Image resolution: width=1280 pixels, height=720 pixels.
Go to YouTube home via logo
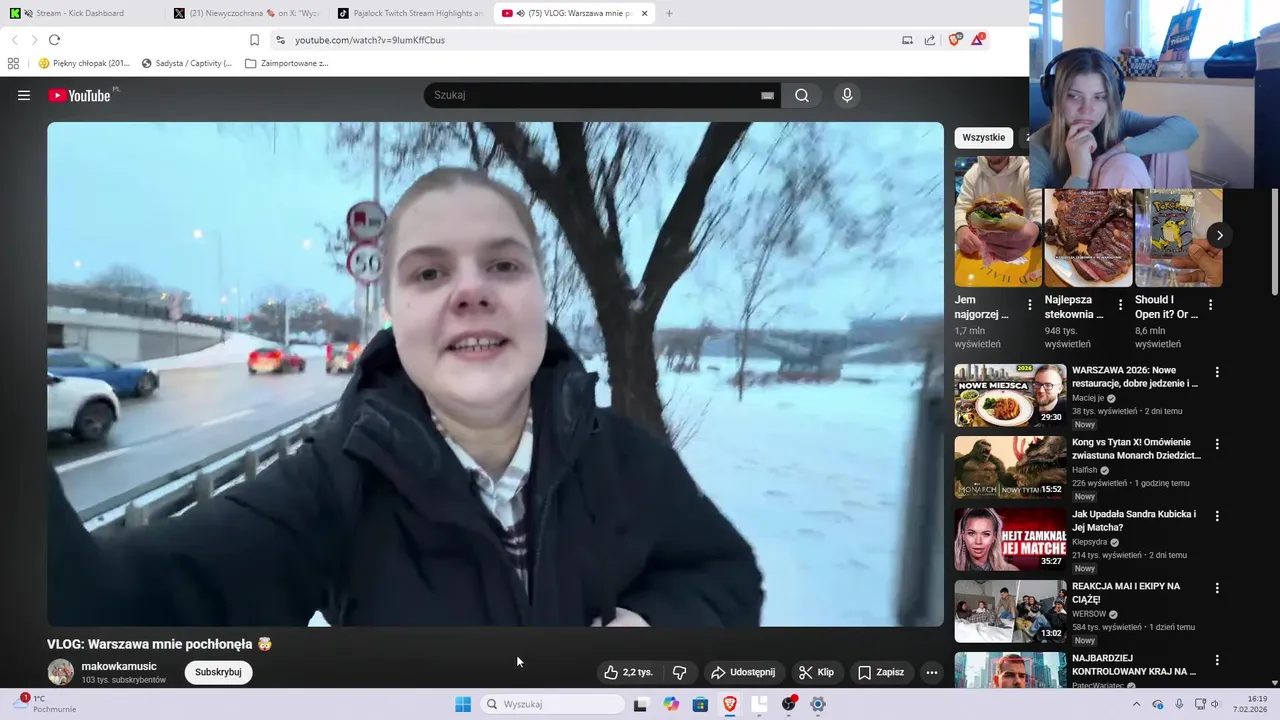(x=79, y=96)
